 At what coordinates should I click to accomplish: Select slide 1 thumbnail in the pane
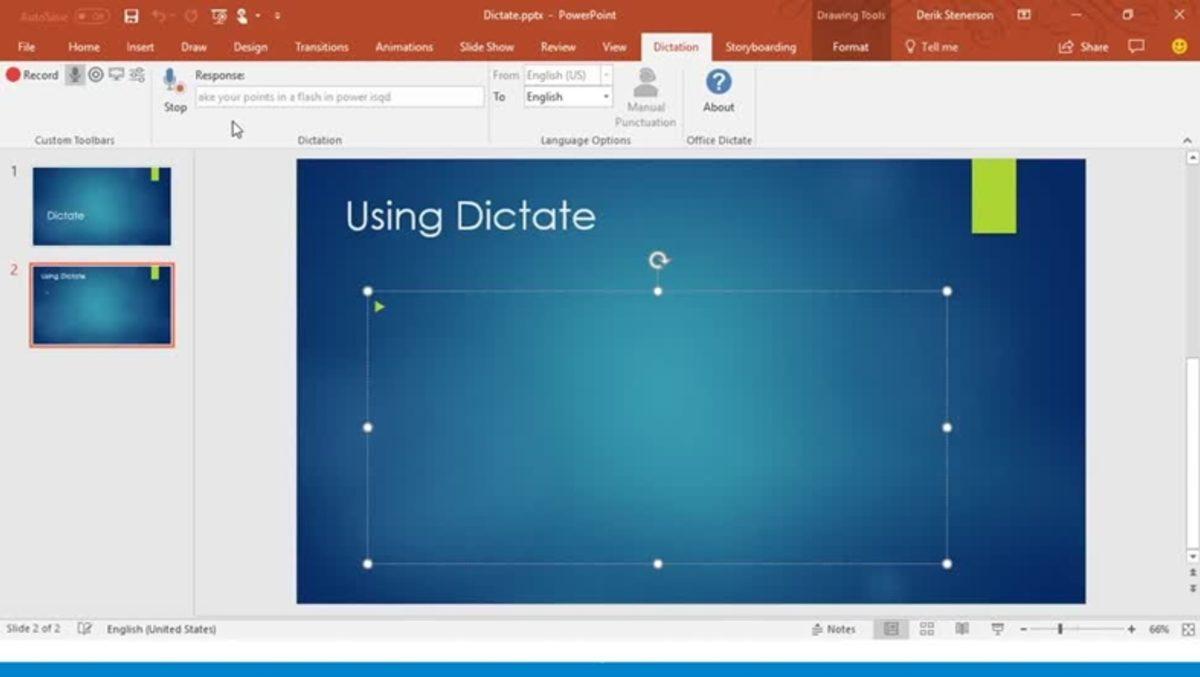[100, 205]
